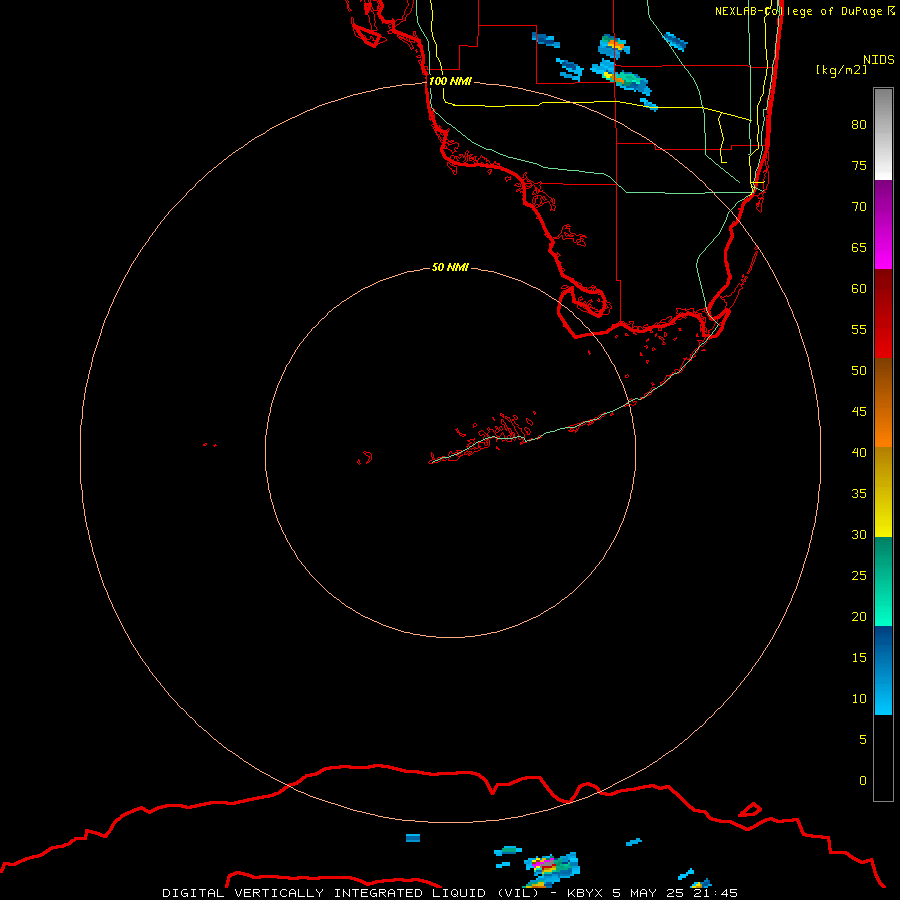The height and width of the screenshot is (900, 900).
Task: Select the 65 value on the legend
Action: (x=859, y=247)
